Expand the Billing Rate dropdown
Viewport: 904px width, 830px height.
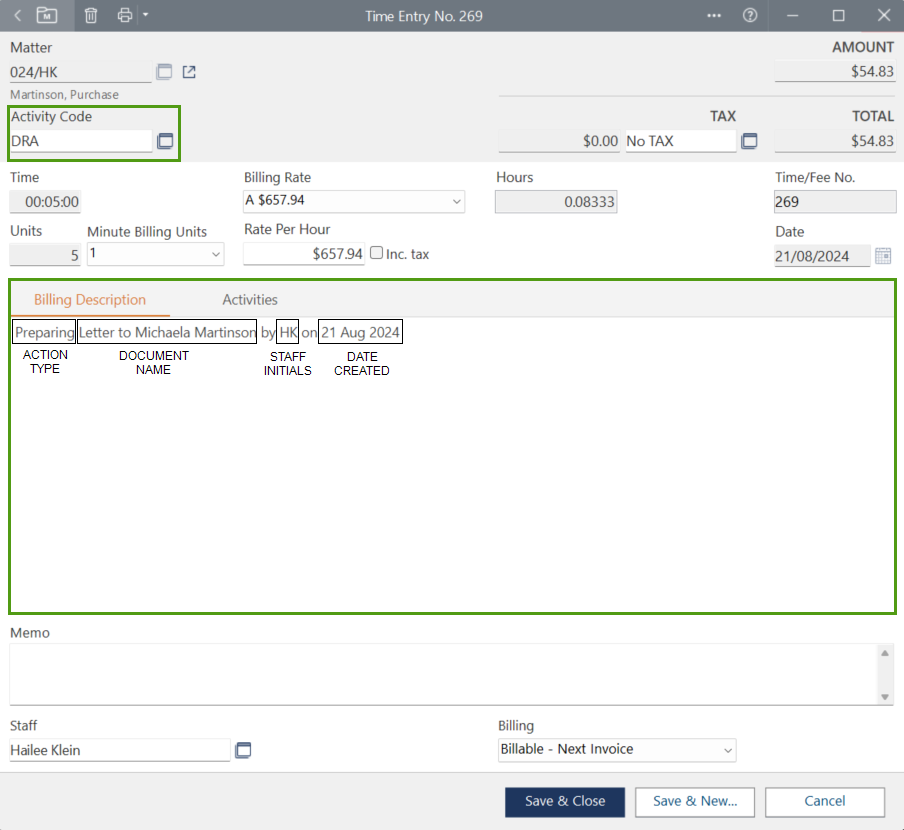(457, 202)
